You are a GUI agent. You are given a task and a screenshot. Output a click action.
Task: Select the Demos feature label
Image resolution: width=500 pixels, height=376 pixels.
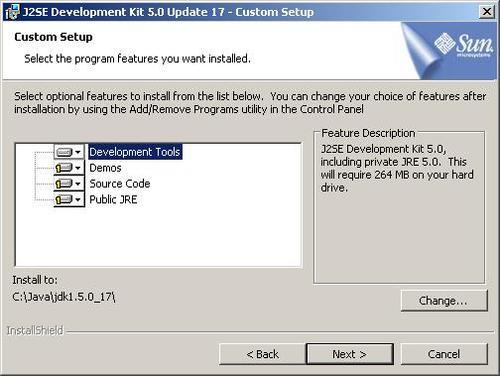click(x=105, y=168)
